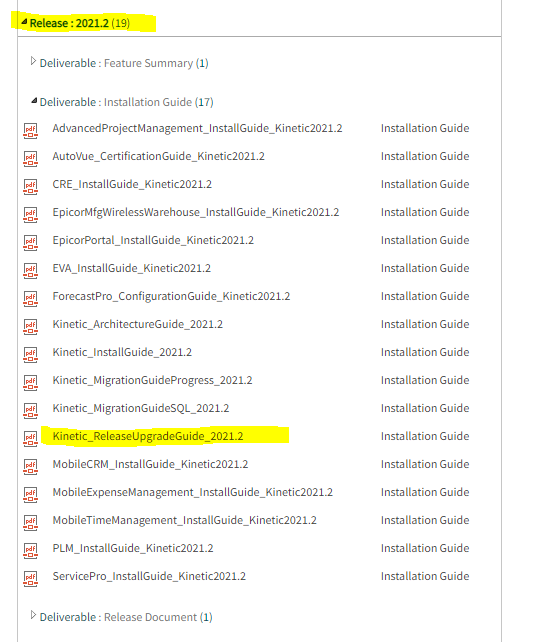The height and width of the screenshot is (642, 549).
Task: Open EpicorPortal_InstallGuide_Kinetic2021.2 link
Action: point(153,240)
